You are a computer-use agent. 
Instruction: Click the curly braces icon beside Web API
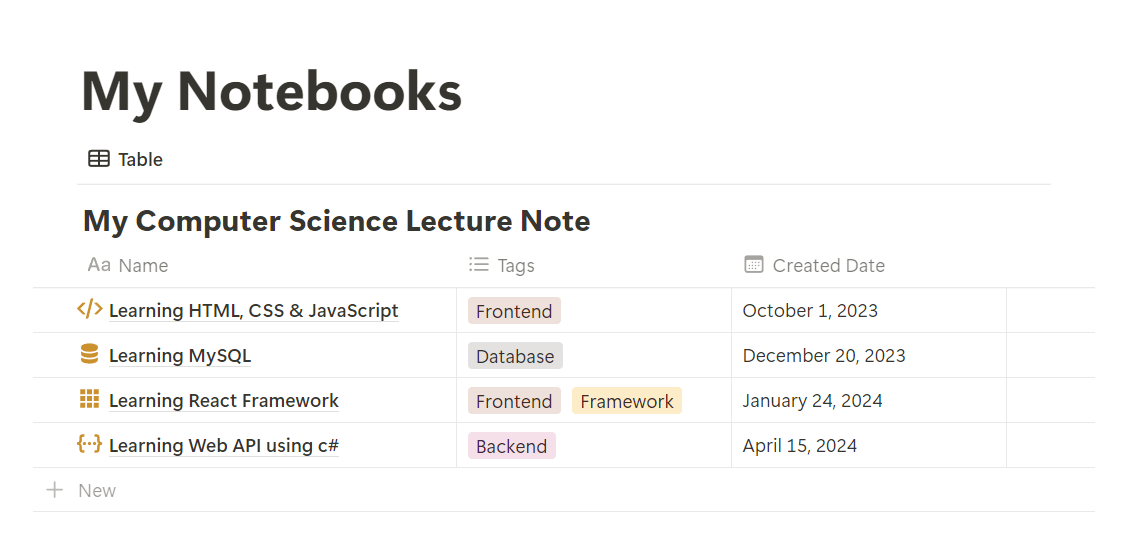(90, 445)
